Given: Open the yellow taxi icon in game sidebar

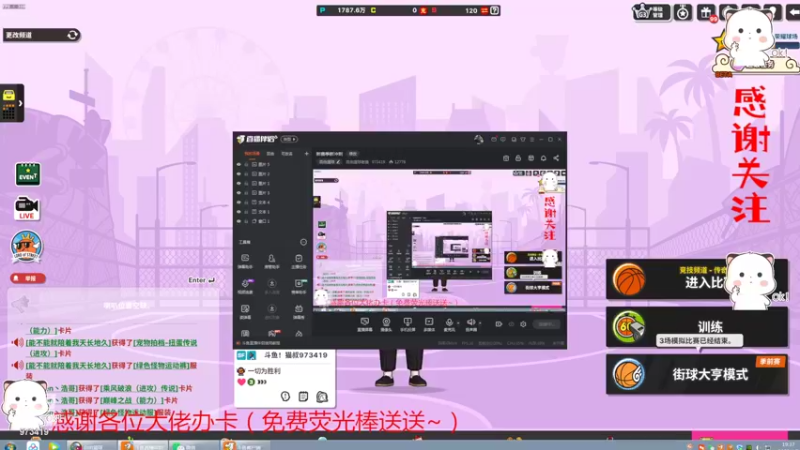Looking at the screenshot, I should pyautogui.click(x=9, y=95).
